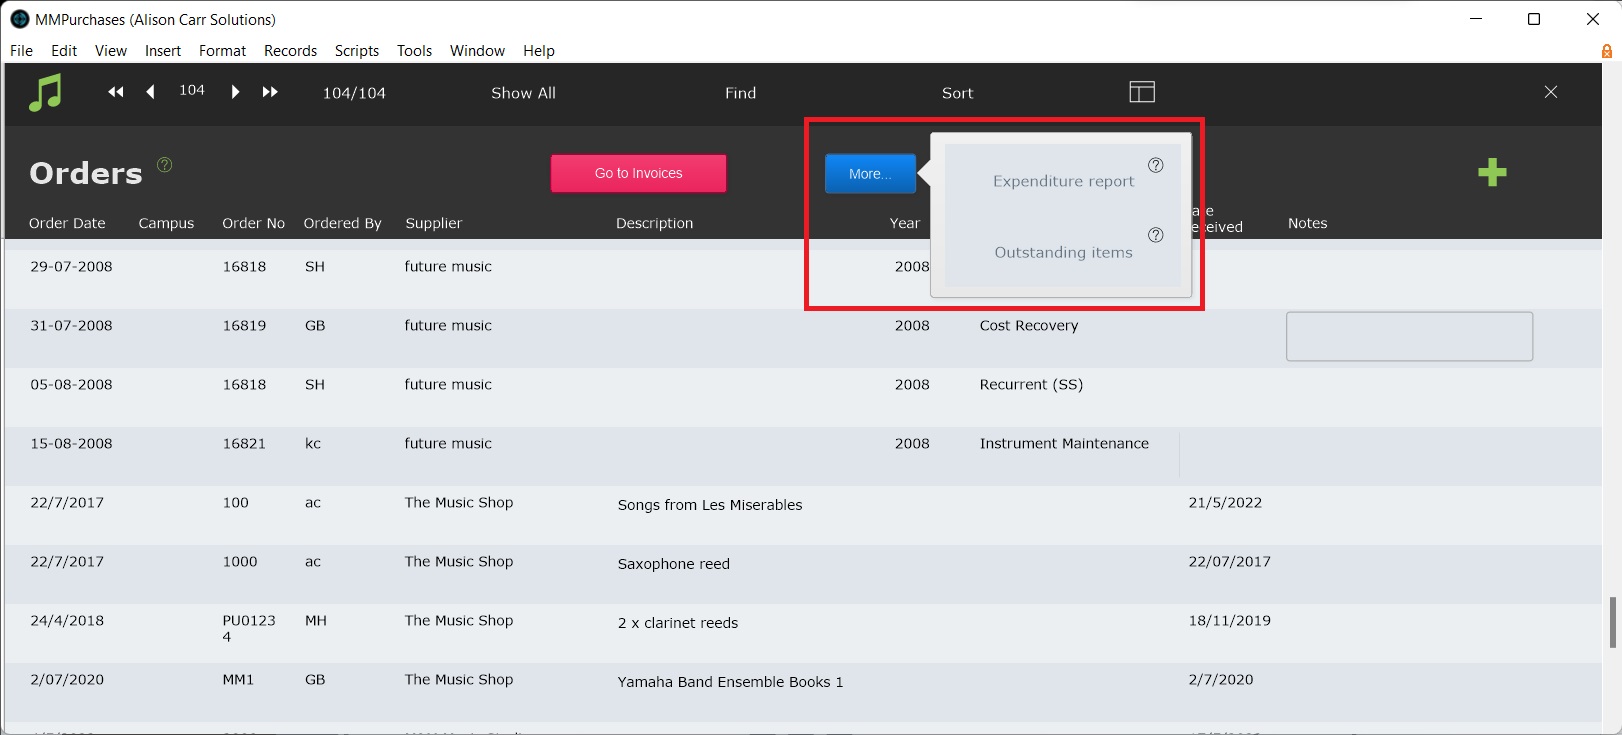Screen dimensions: 1622x735
Task: Open the Window menu
Action: pyautogui.click(x=477, y=51)
